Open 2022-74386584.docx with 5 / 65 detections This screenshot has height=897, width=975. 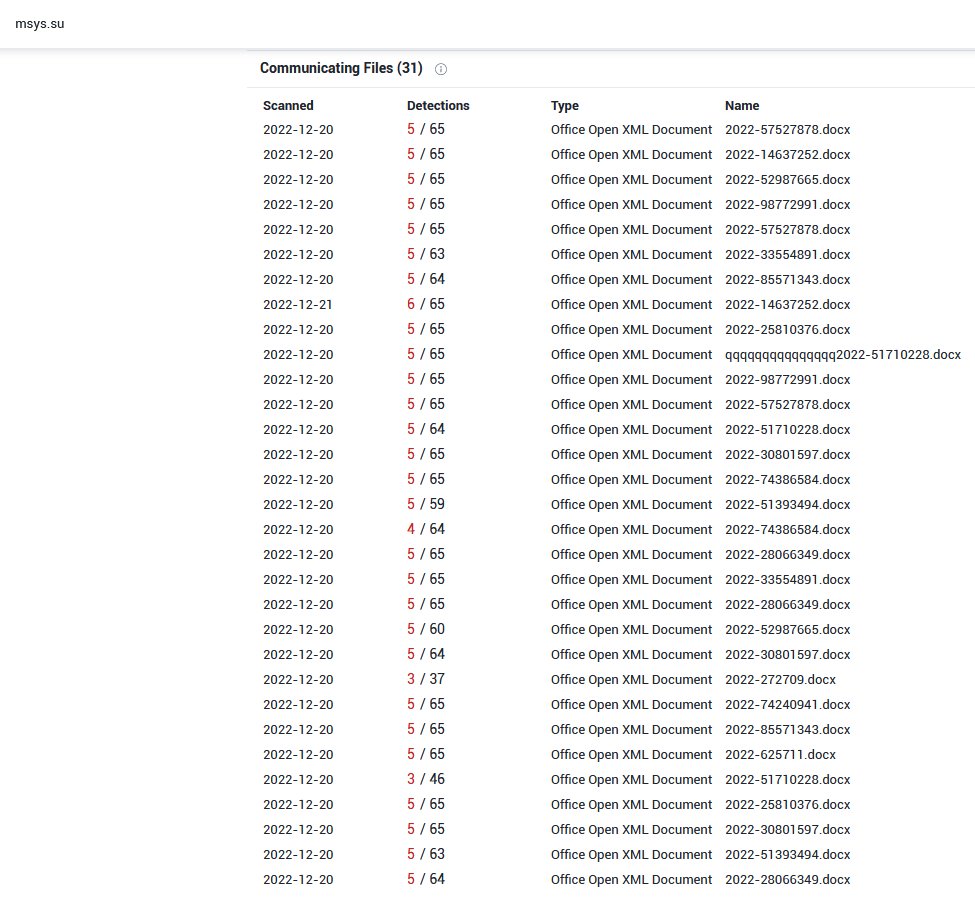[x=787, y=479]
